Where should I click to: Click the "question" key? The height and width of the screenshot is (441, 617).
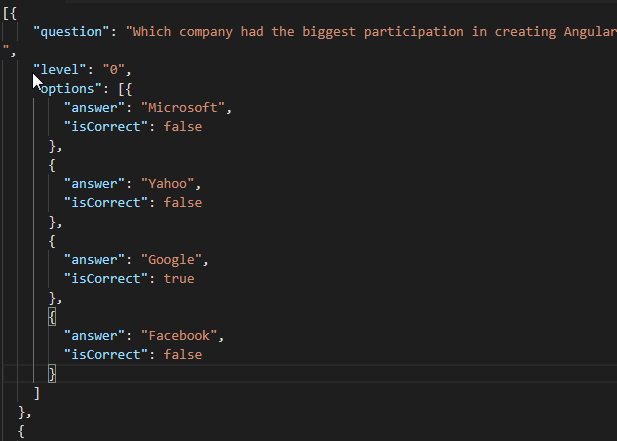71,31
